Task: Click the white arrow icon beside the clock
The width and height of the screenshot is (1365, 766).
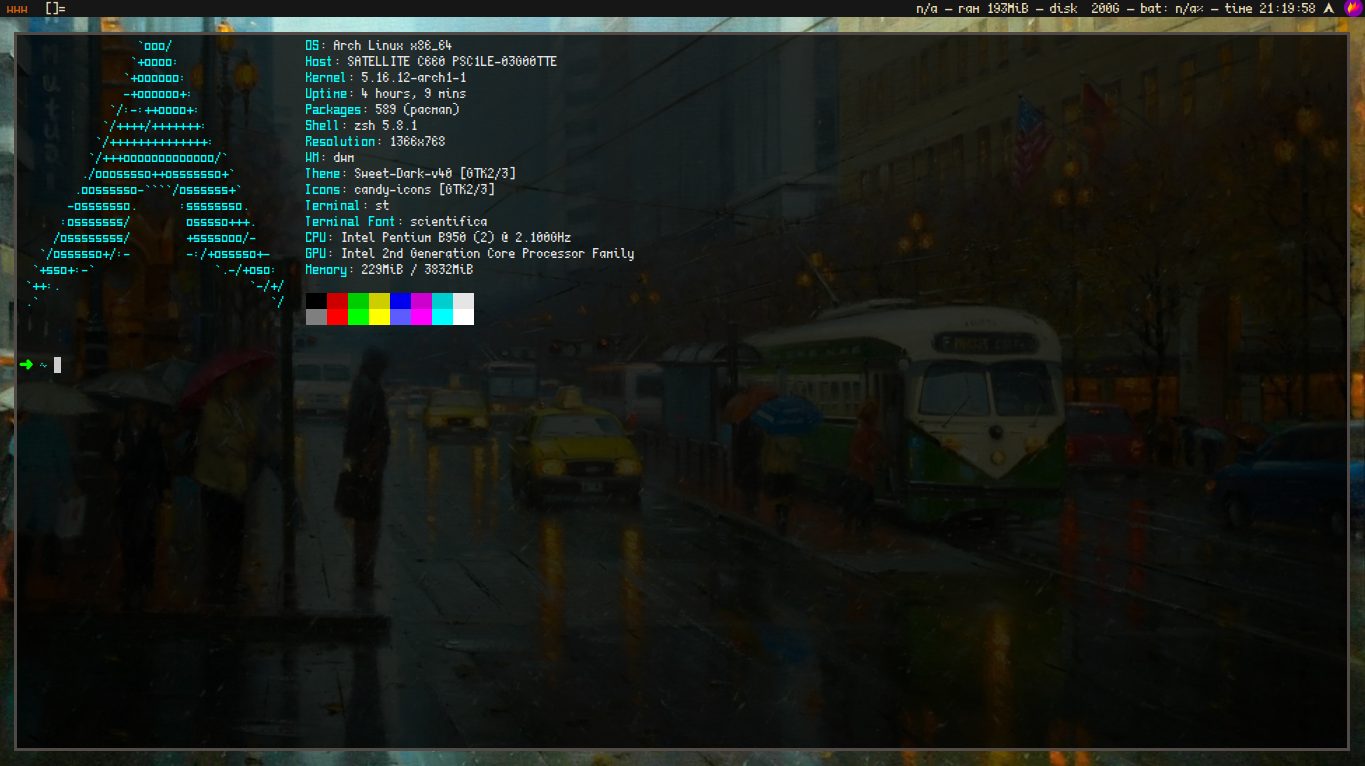Action: click(x=1329, y=8)
